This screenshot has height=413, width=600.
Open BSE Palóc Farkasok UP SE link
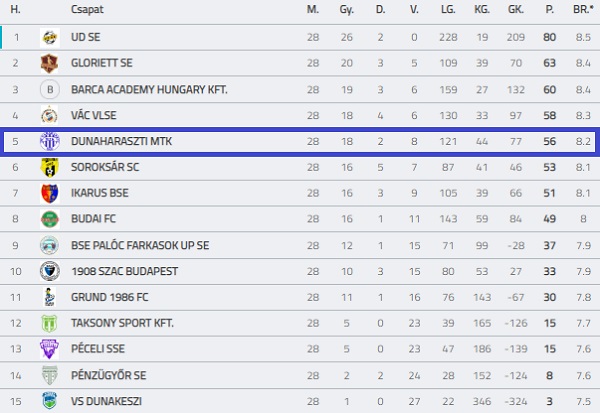[140, 245]
